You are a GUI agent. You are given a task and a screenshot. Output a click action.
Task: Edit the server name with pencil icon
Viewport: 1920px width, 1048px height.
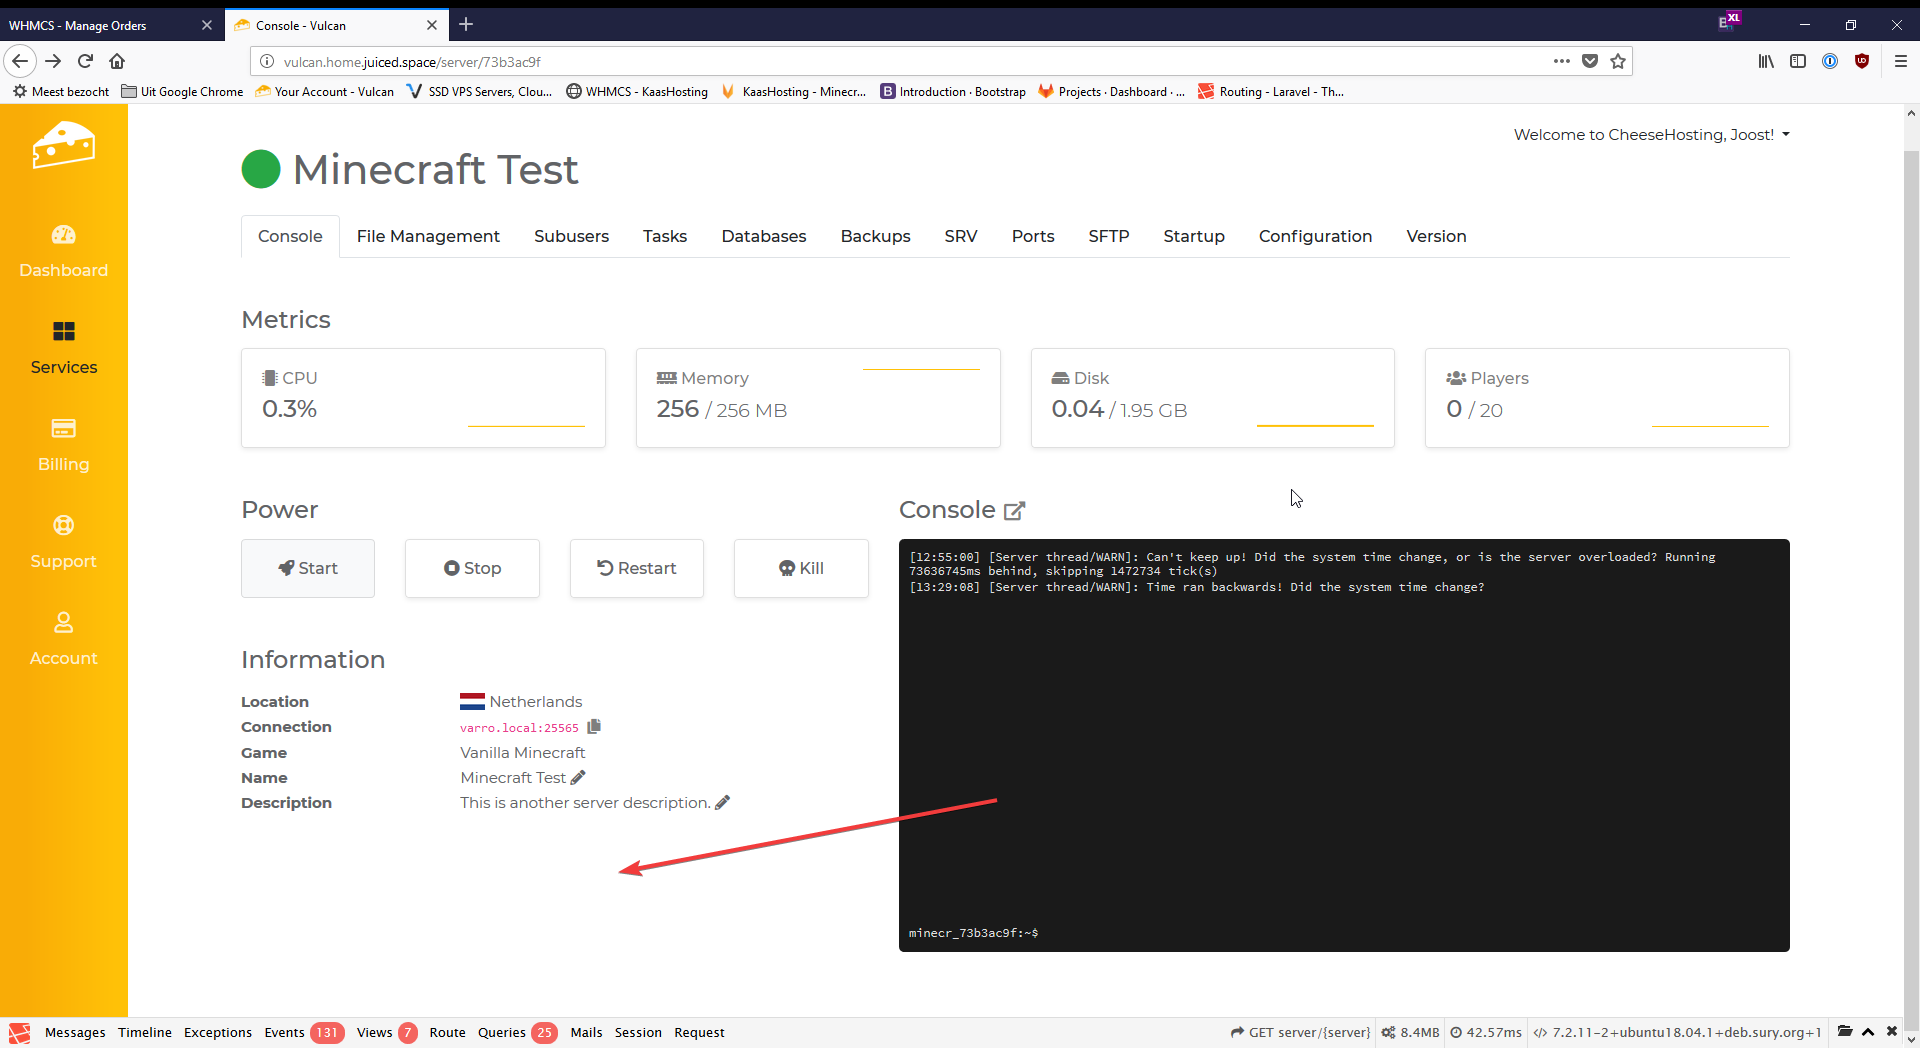click(578, 778)
